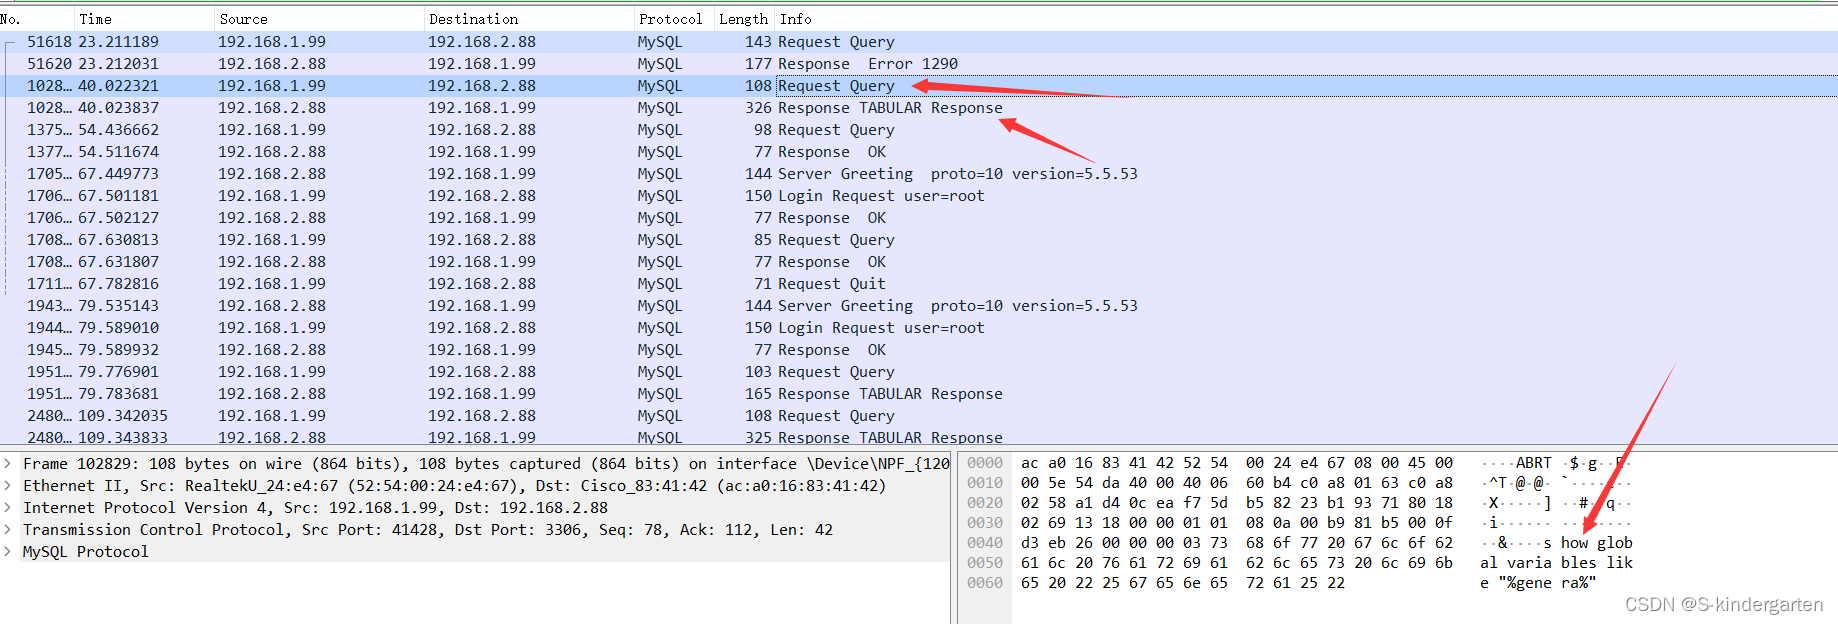Select the packet at time 67.502127
Image resolution: width=1838 pixels, height=624 pixels.
pos(919,218)
